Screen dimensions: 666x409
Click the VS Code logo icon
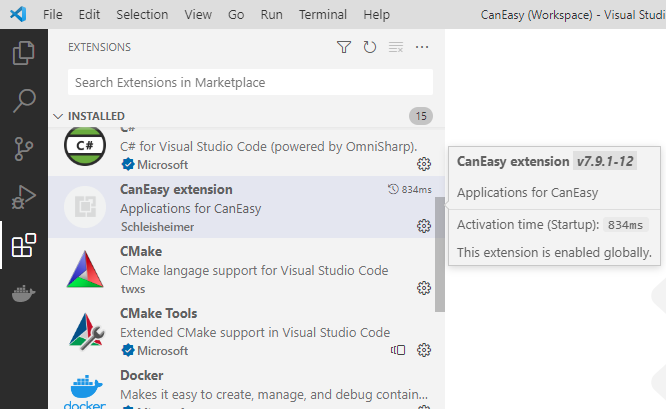click(18, 14)
